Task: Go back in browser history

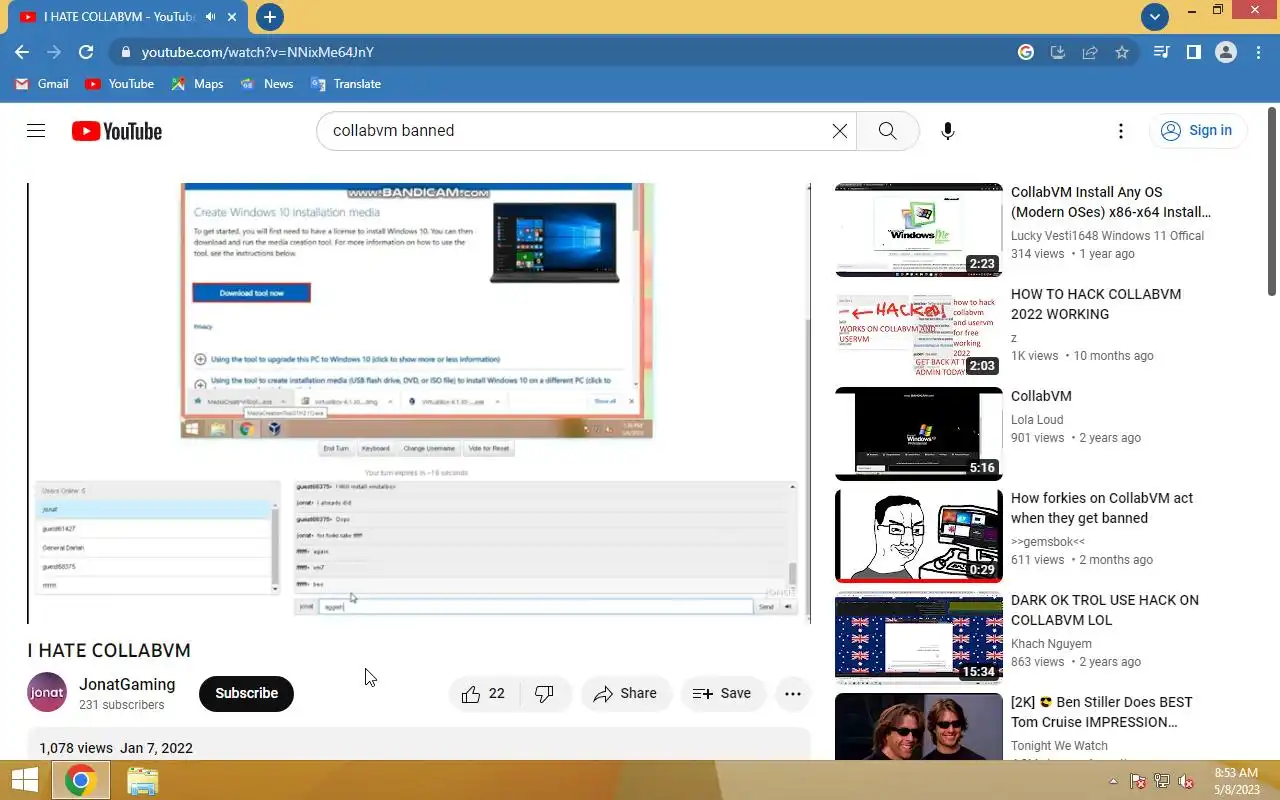Action: (x=22, y=52)
